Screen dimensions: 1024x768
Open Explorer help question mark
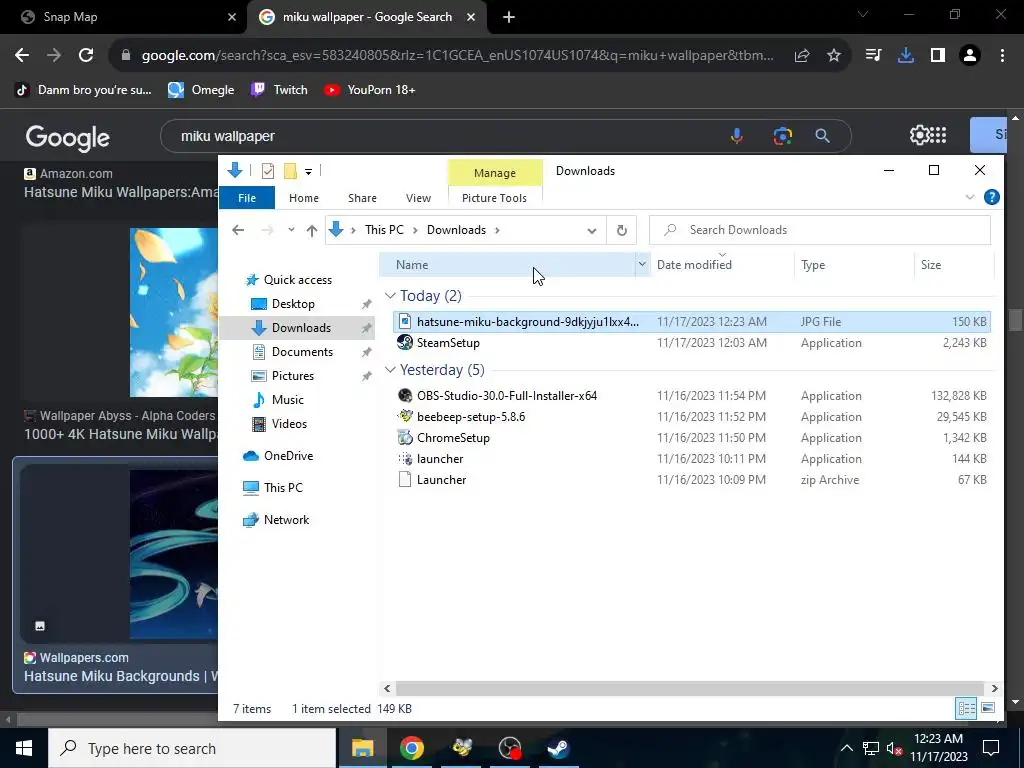click(x=991, y=197)
